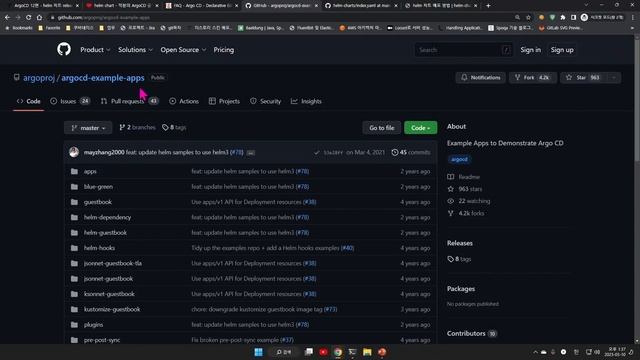Viewport: 640px width, 360px height.
Task: Open Chrome from the taskbar
Action: pyautogui.click(x=338, y=352)
